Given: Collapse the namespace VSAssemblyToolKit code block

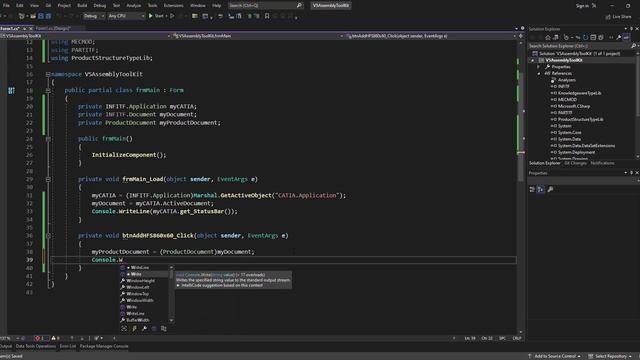Looking at the screenshot, I should tap(48, 74).
